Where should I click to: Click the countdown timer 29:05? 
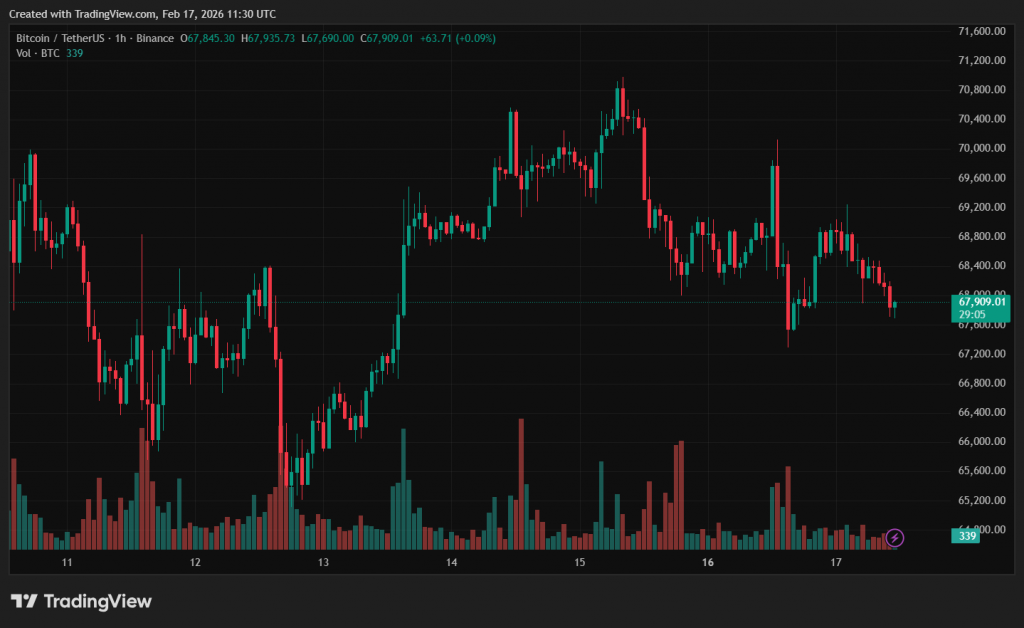point(972,314)
